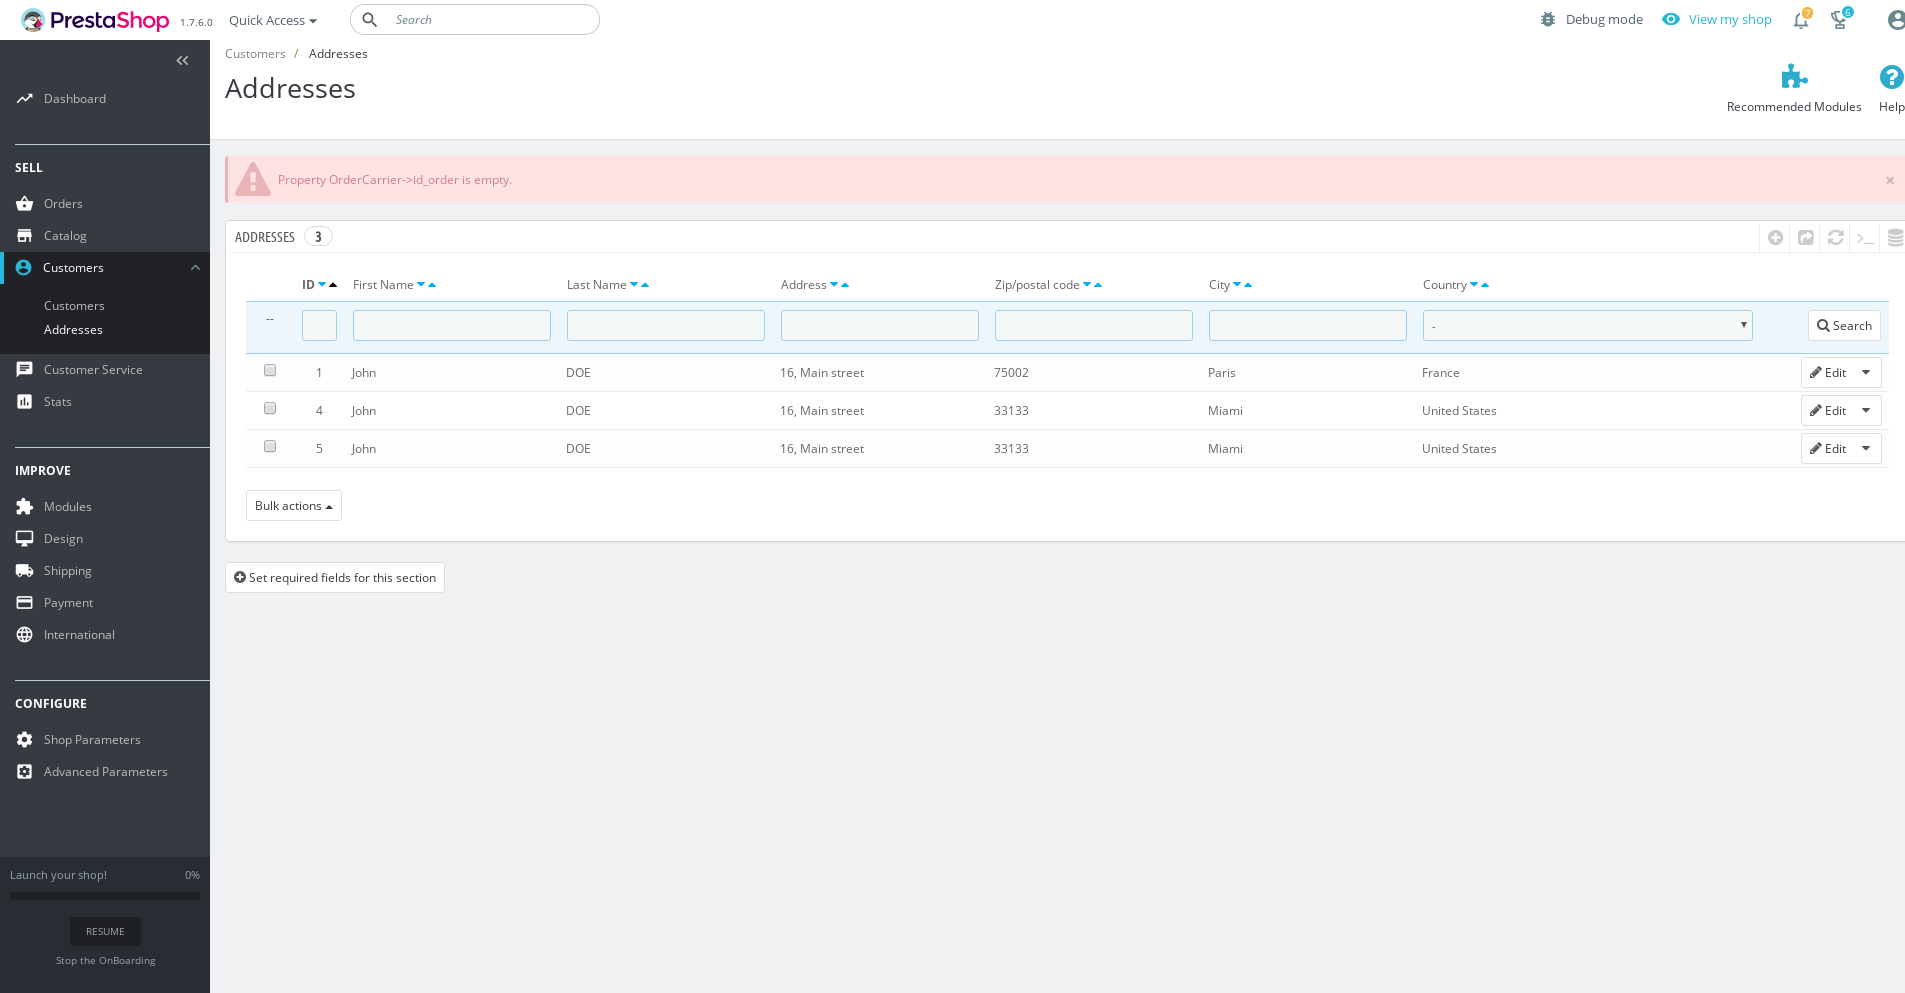
Task: Open the trophy gamification icon
Action: click(1839, 20)
